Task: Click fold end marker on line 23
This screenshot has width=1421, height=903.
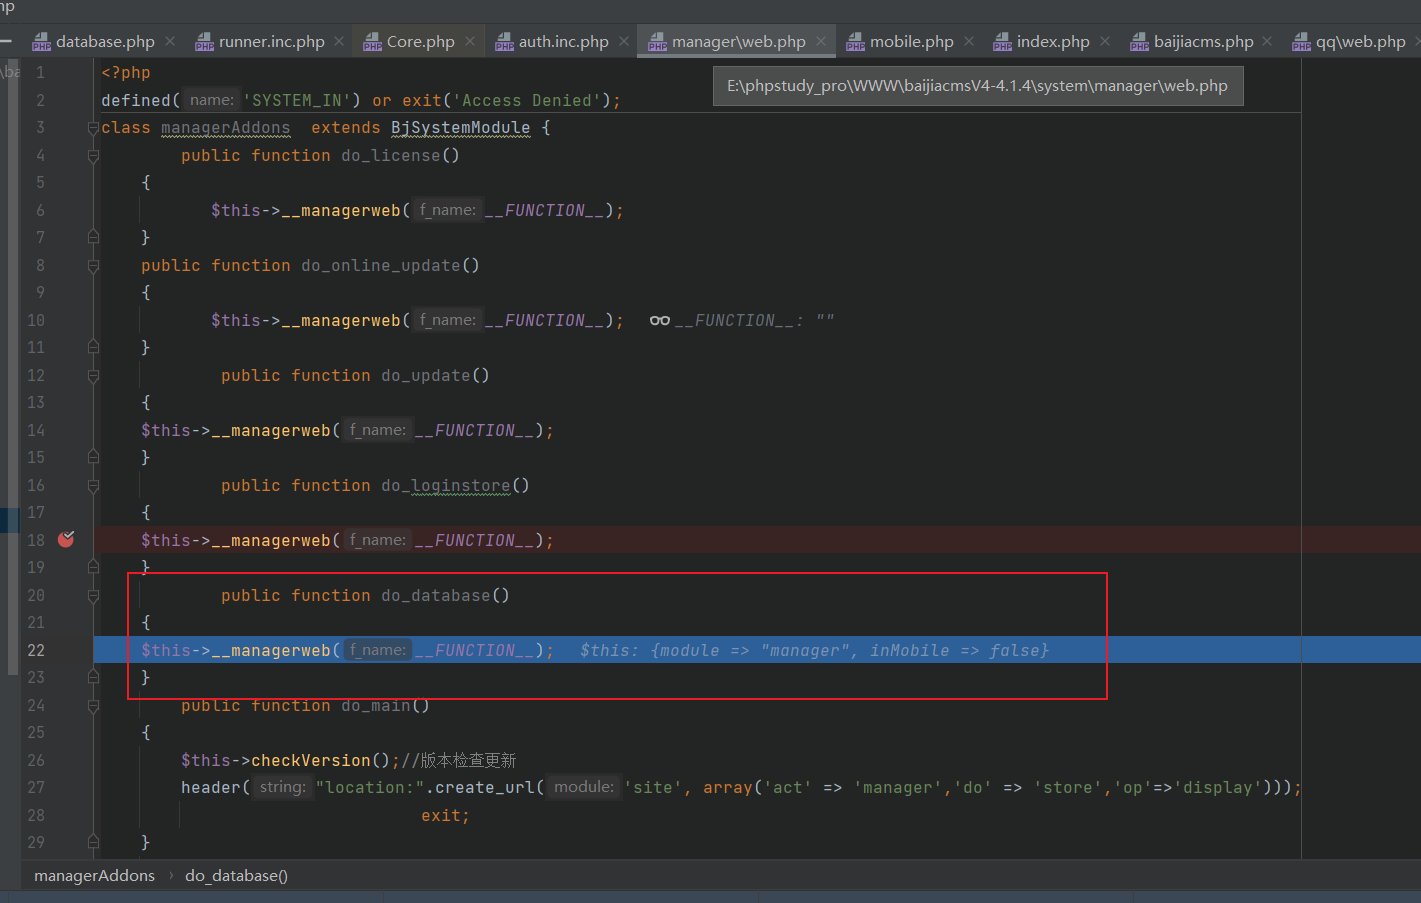Action: pos(93,676)
